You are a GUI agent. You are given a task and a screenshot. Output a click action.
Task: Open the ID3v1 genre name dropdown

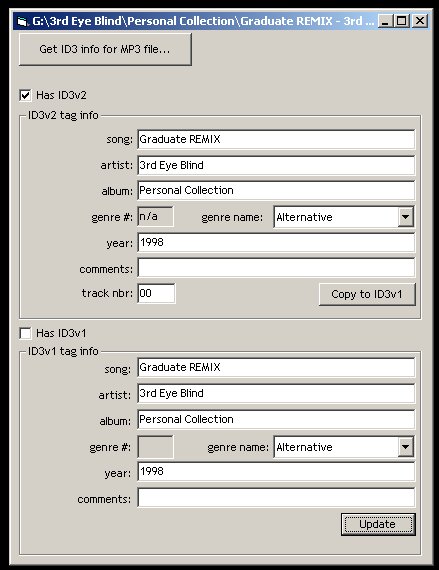coord(405,447)
